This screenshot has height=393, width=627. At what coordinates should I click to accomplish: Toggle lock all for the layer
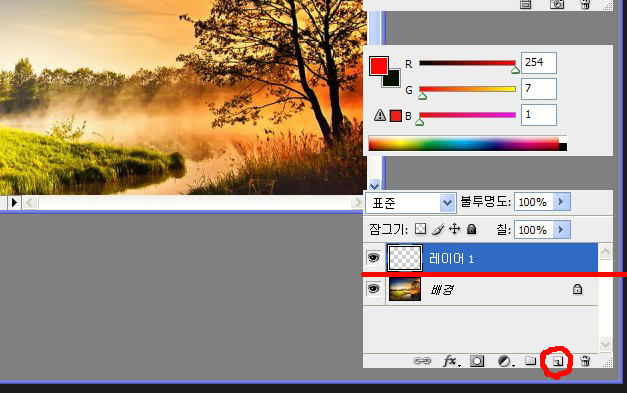pos(472,229)
